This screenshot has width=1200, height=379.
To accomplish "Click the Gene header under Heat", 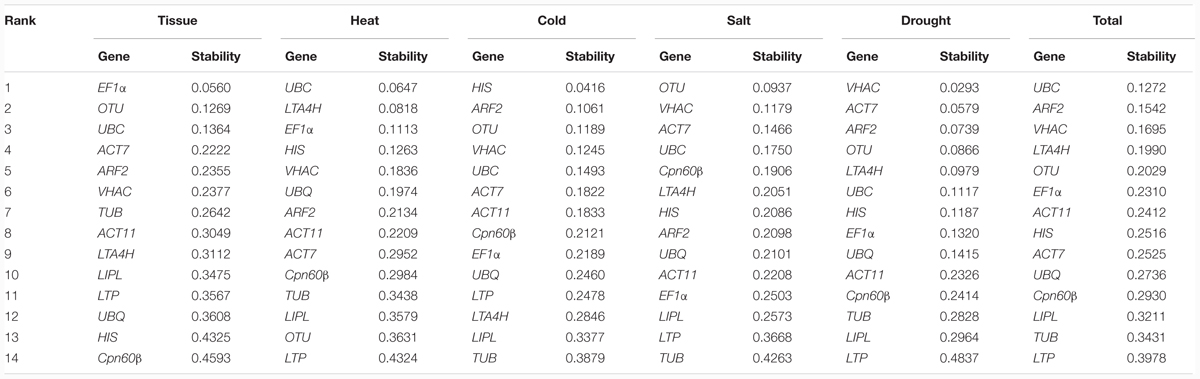I will pyautogui.click(x=300, y=57).
